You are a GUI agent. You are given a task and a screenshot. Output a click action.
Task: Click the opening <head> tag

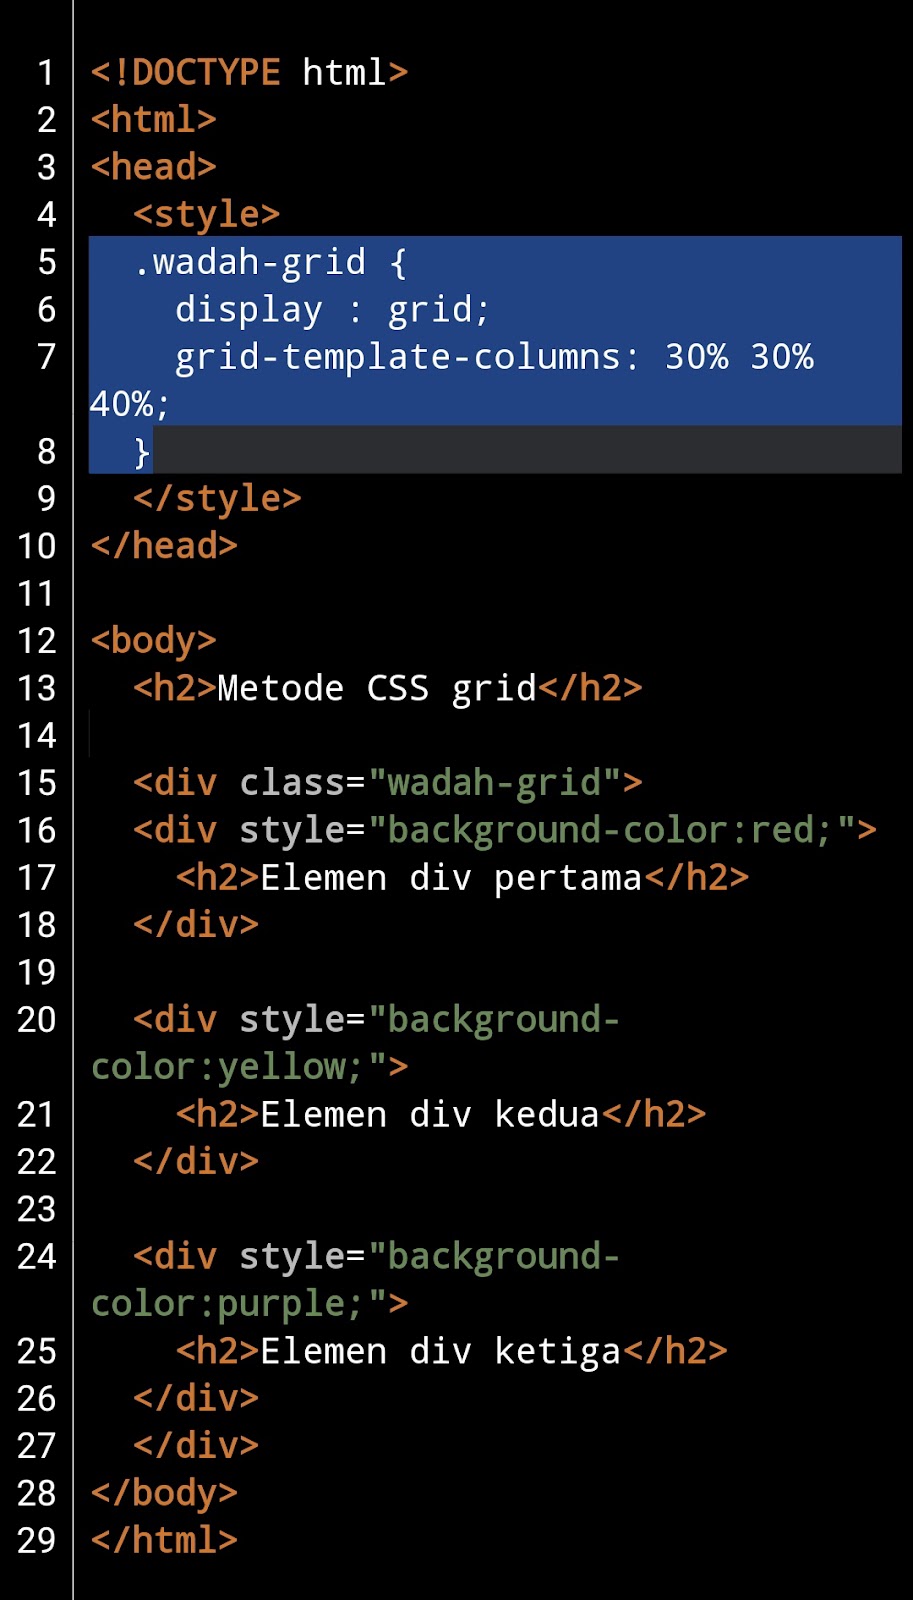pos(153,167)
